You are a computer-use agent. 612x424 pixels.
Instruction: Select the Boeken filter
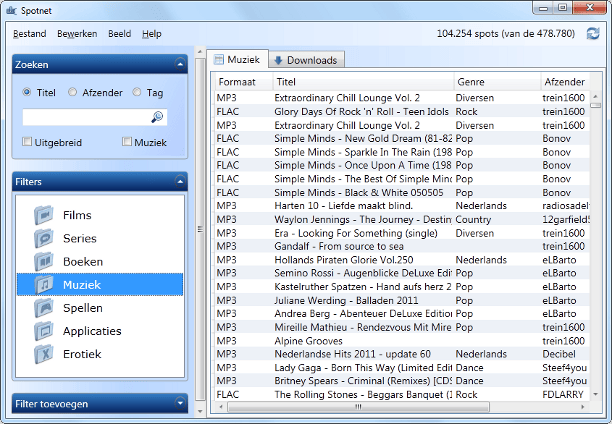[x=100, y=262]
